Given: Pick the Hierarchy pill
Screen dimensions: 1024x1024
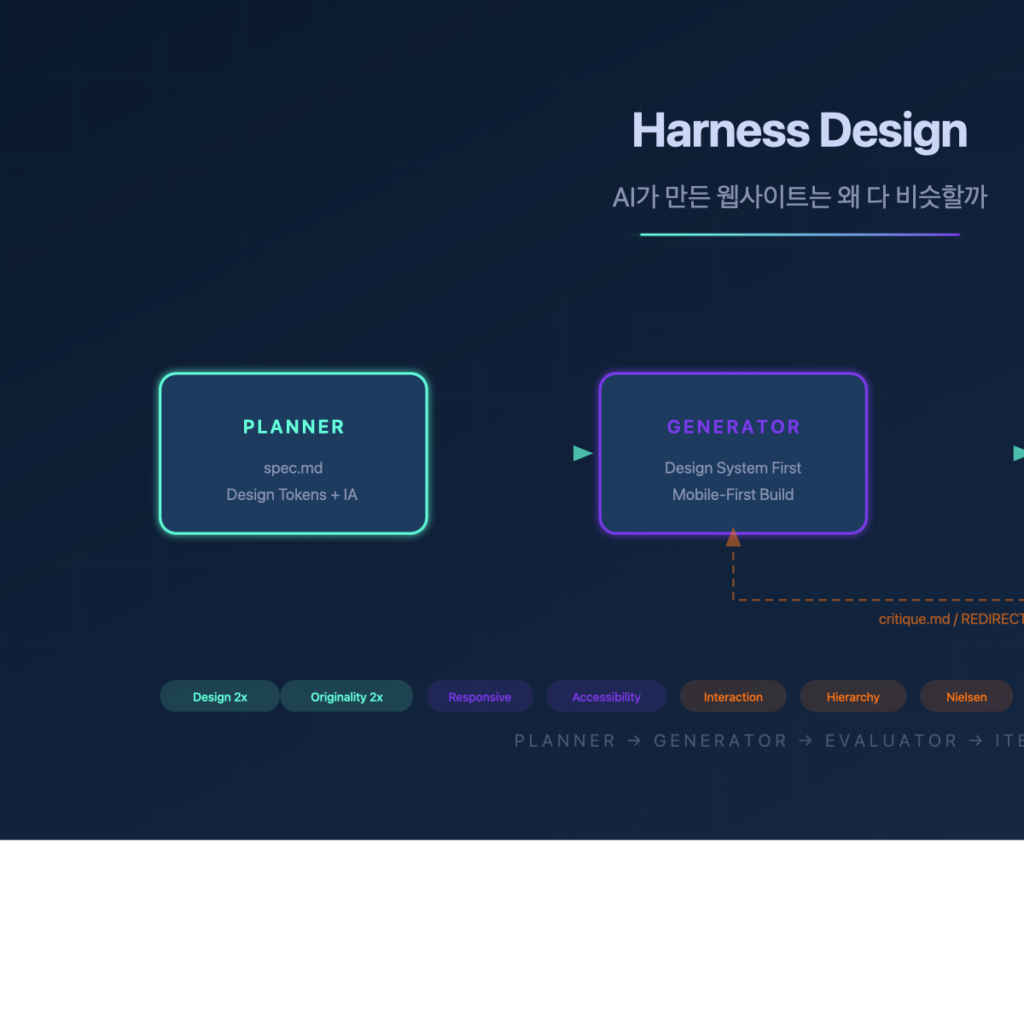Looking at the screenshot, I should (x=853, y=697).
